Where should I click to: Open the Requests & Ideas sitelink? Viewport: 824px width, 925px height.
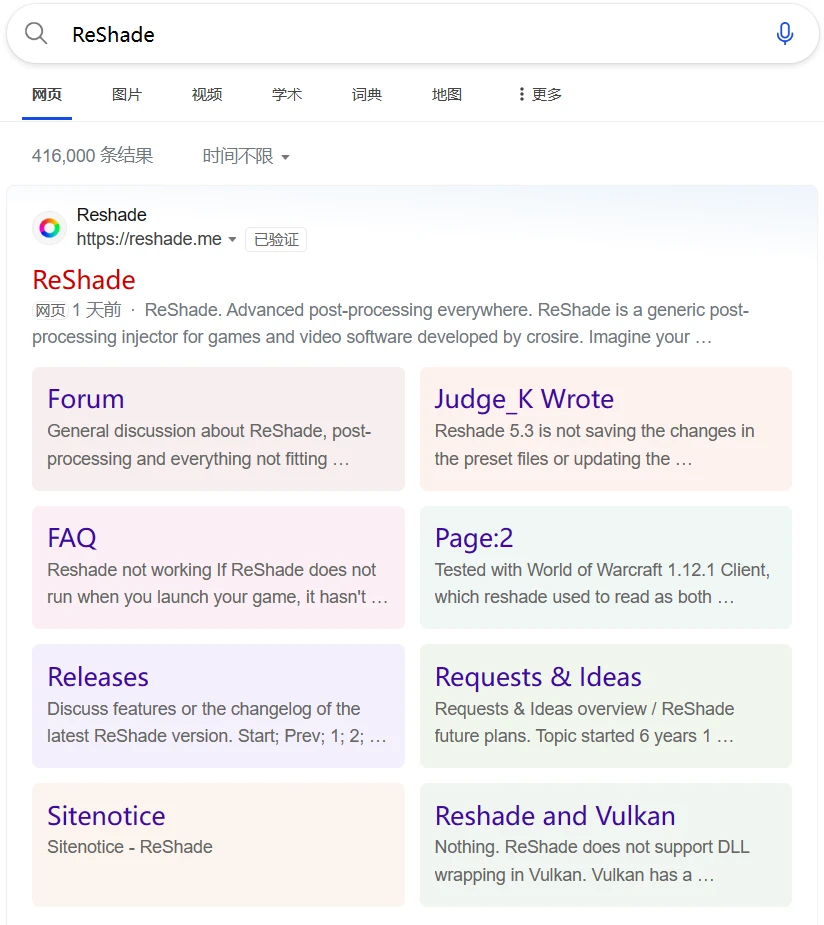(538, 677)
